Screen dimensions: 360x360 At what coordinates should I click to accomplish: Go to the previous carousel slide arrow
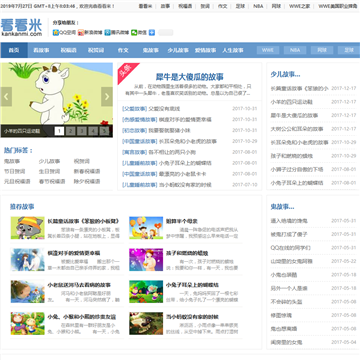coord(6,97)
